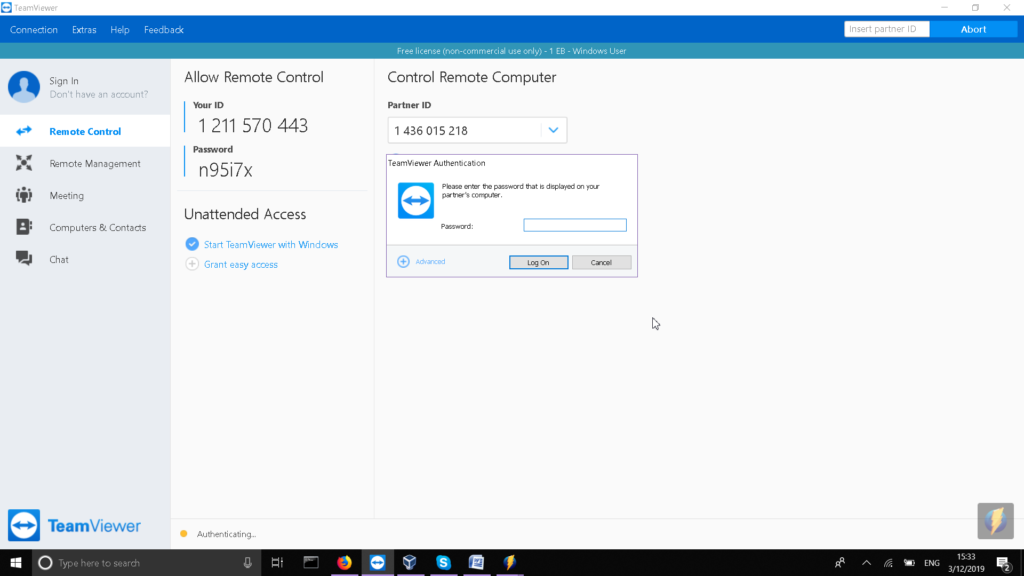This screenshot has width=1024, height=576.
Task: Click the user avatar icon
Action: (24, 87)
